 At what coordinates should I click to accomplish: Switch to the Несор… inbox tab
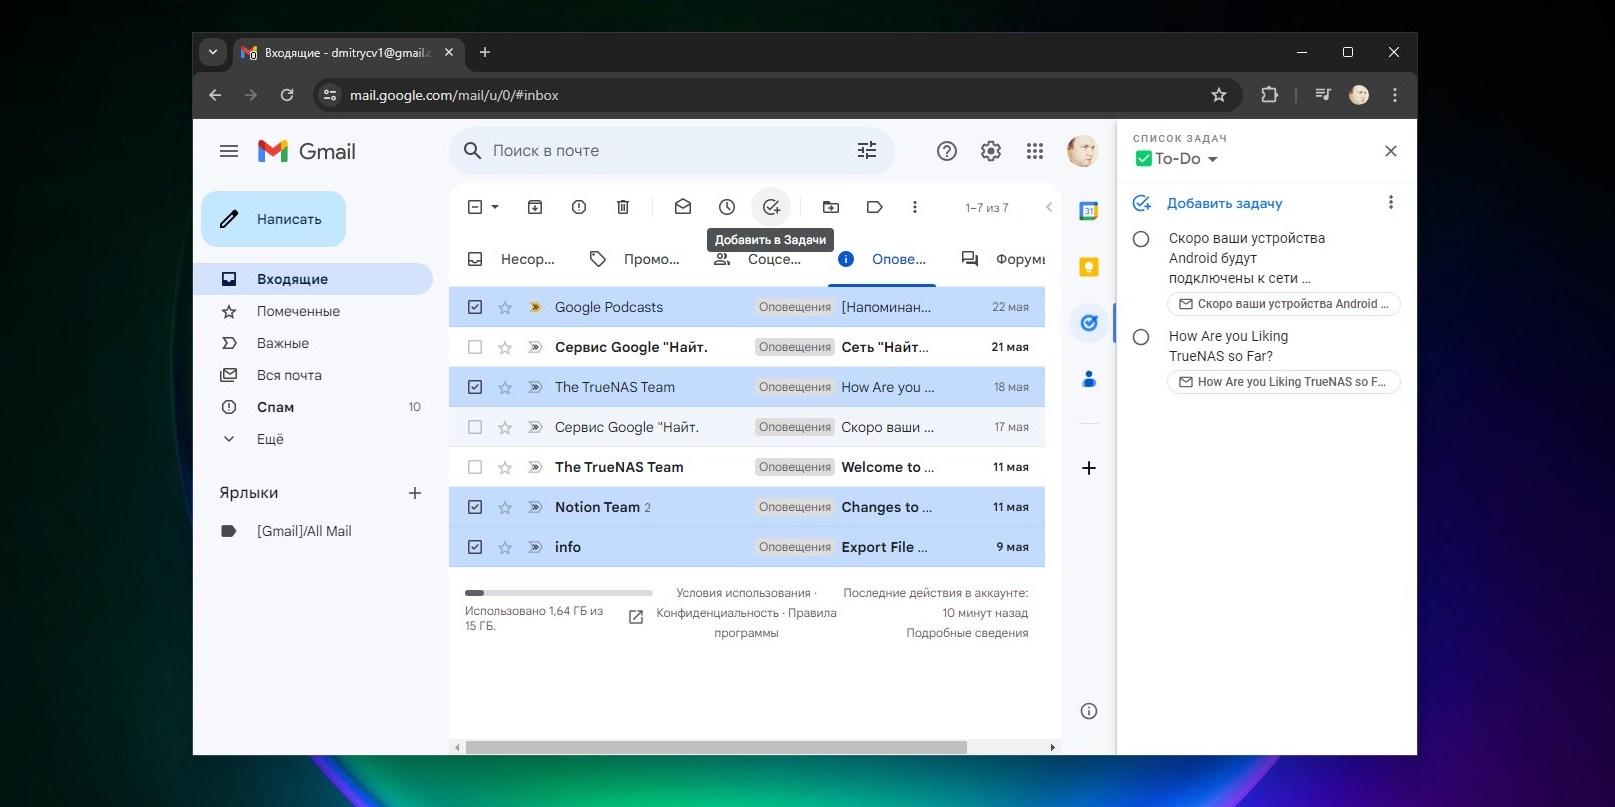coord(511,259)
